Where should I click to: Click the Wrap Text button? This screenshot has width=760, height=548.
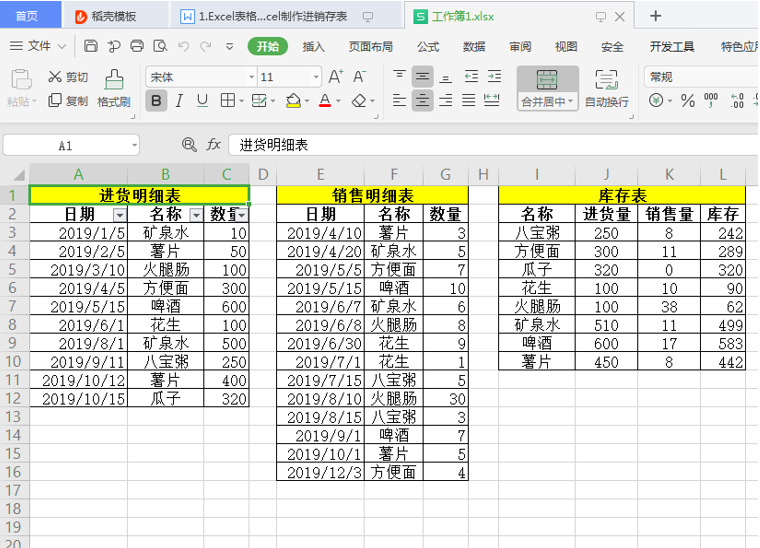coord(607,89)
